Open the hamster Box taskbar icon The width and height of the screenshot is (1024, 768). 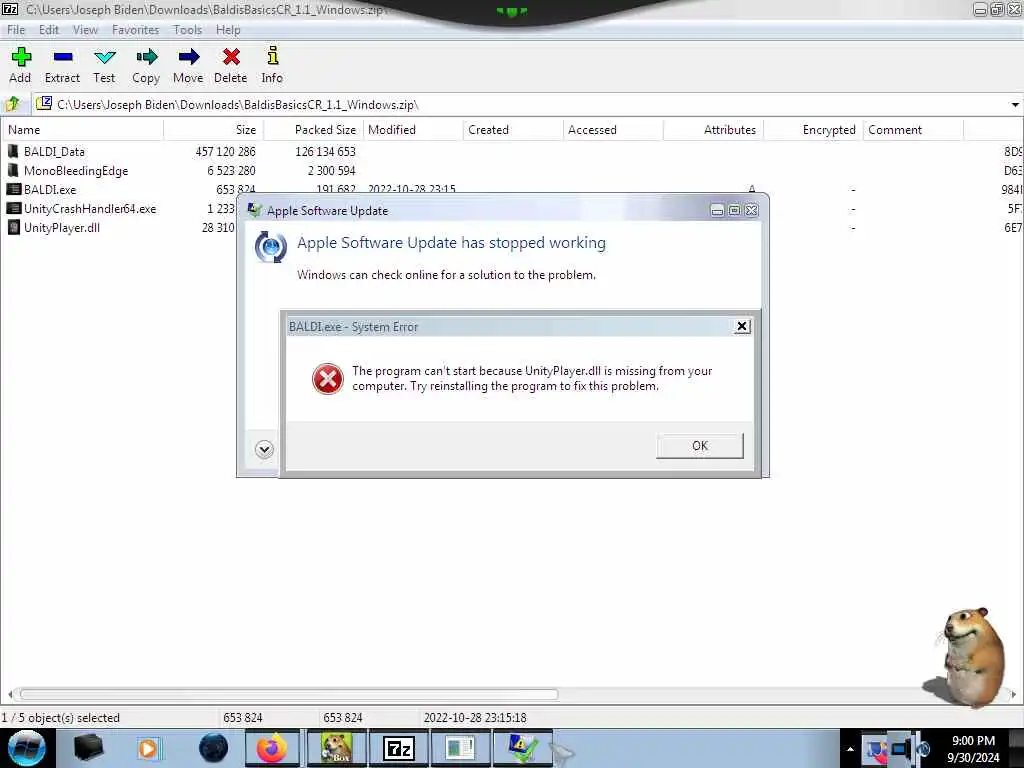pos(336,748)
